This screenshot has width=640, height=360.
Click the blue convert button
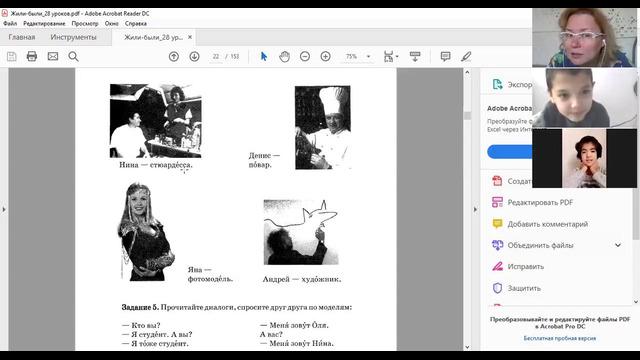click(x=510, y=151)
